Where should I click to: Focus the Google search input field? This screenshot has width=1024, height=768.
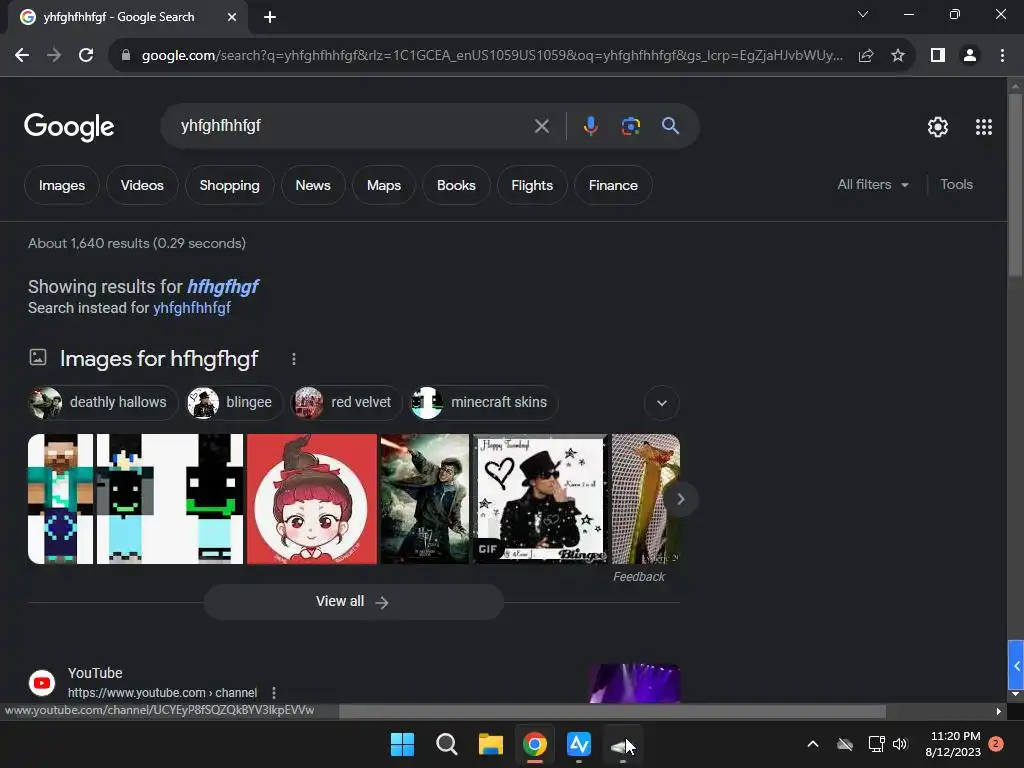(353, 126)
